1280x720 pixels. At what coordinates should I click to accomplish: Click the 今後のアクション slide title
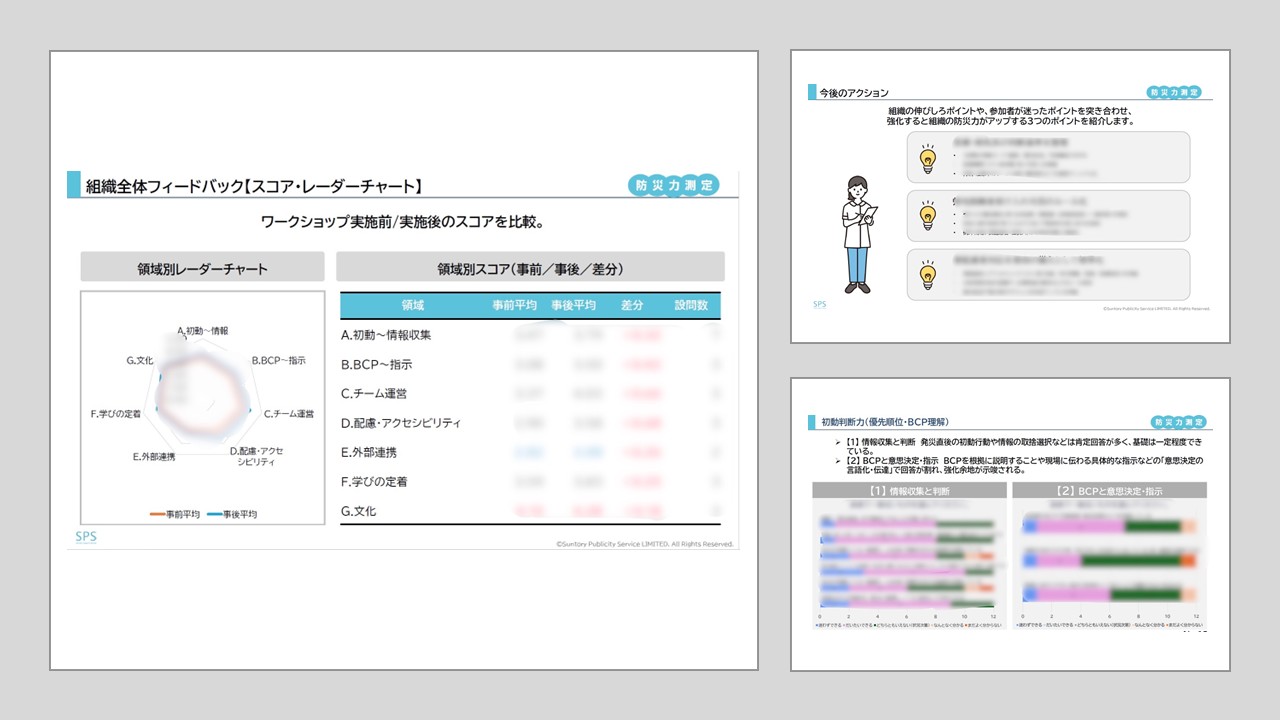853,92
